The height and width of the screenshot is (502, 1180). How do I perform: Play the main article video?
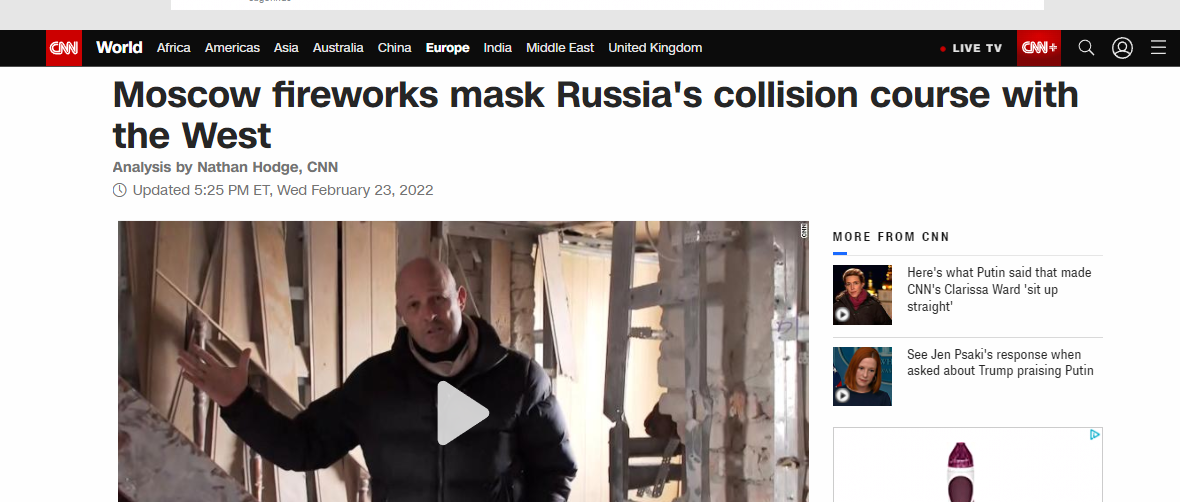point(463,412)
